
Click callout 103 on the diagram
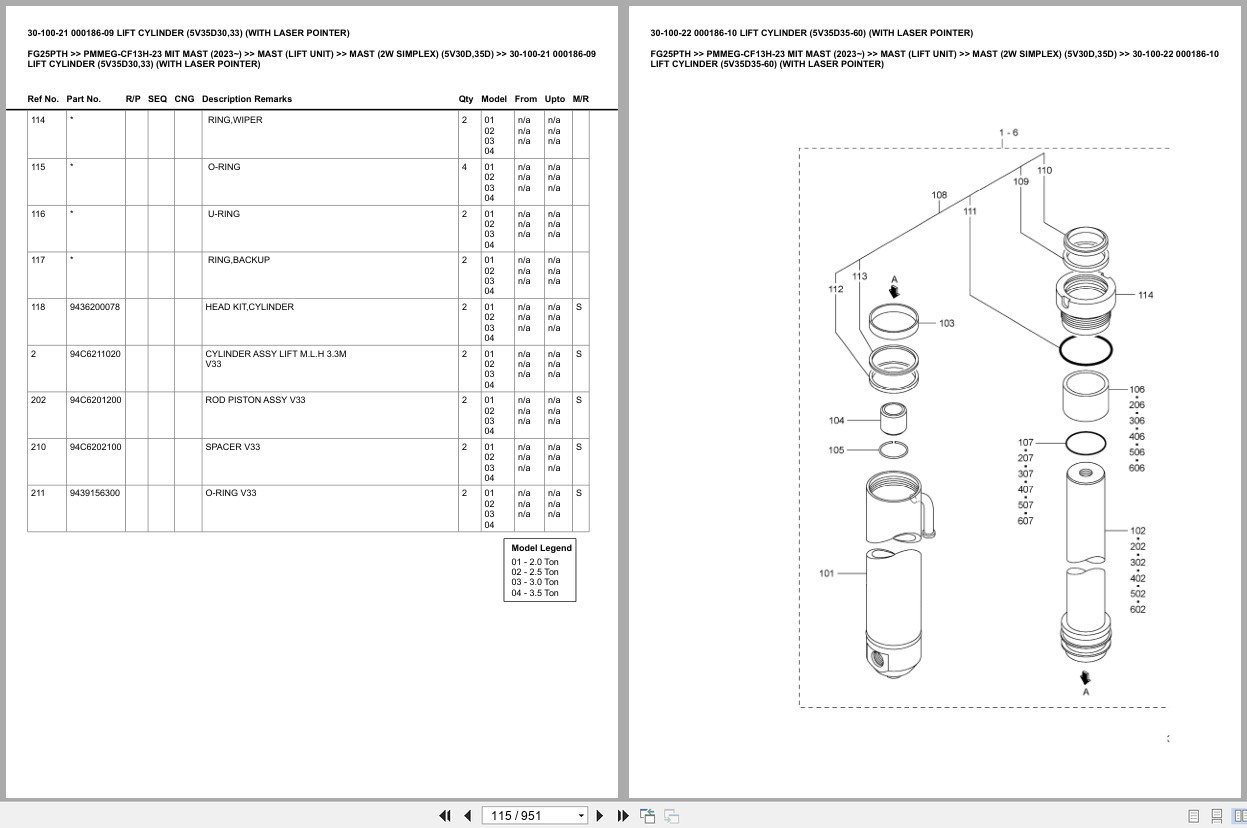pos(946,323)
